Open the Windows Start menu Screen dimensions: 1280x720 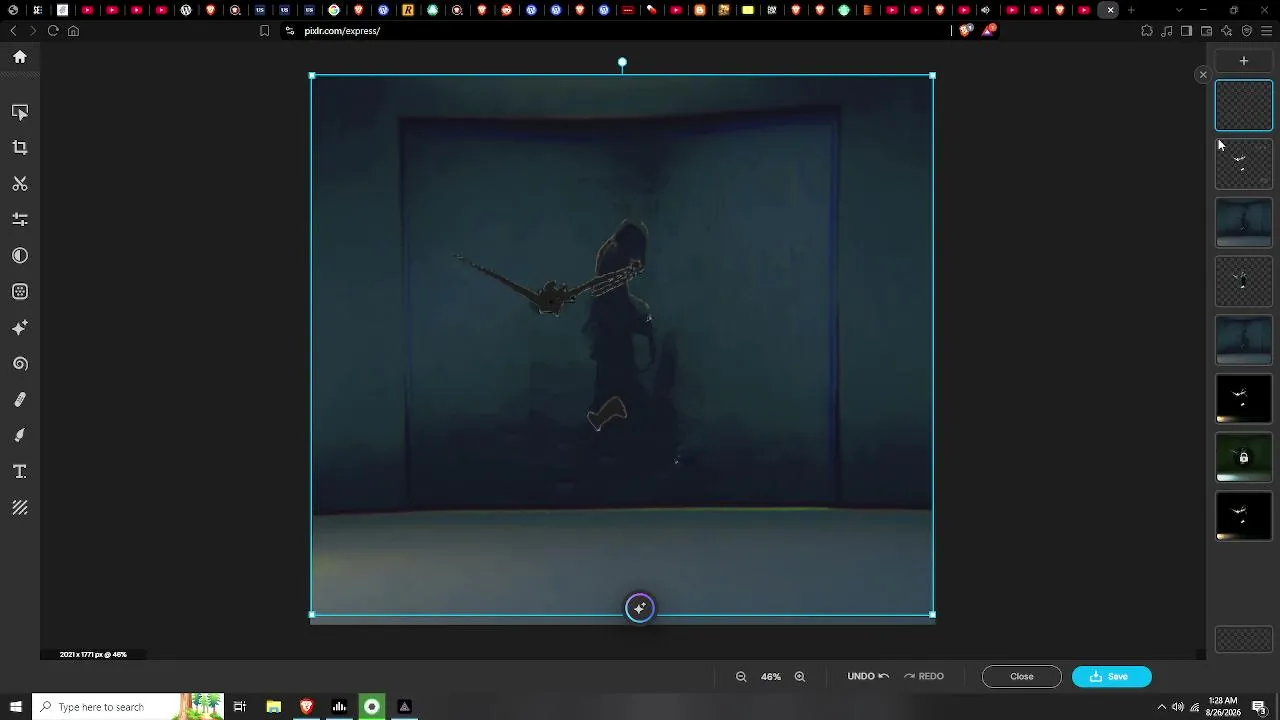pos(15,707)
